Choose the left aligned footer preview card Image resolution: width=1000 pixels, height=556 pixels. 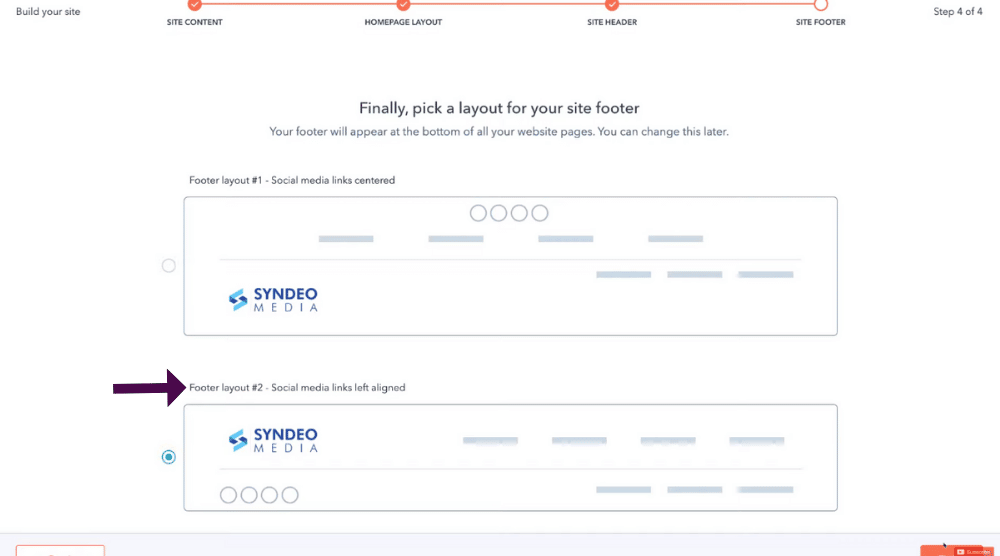click(510, 457)
